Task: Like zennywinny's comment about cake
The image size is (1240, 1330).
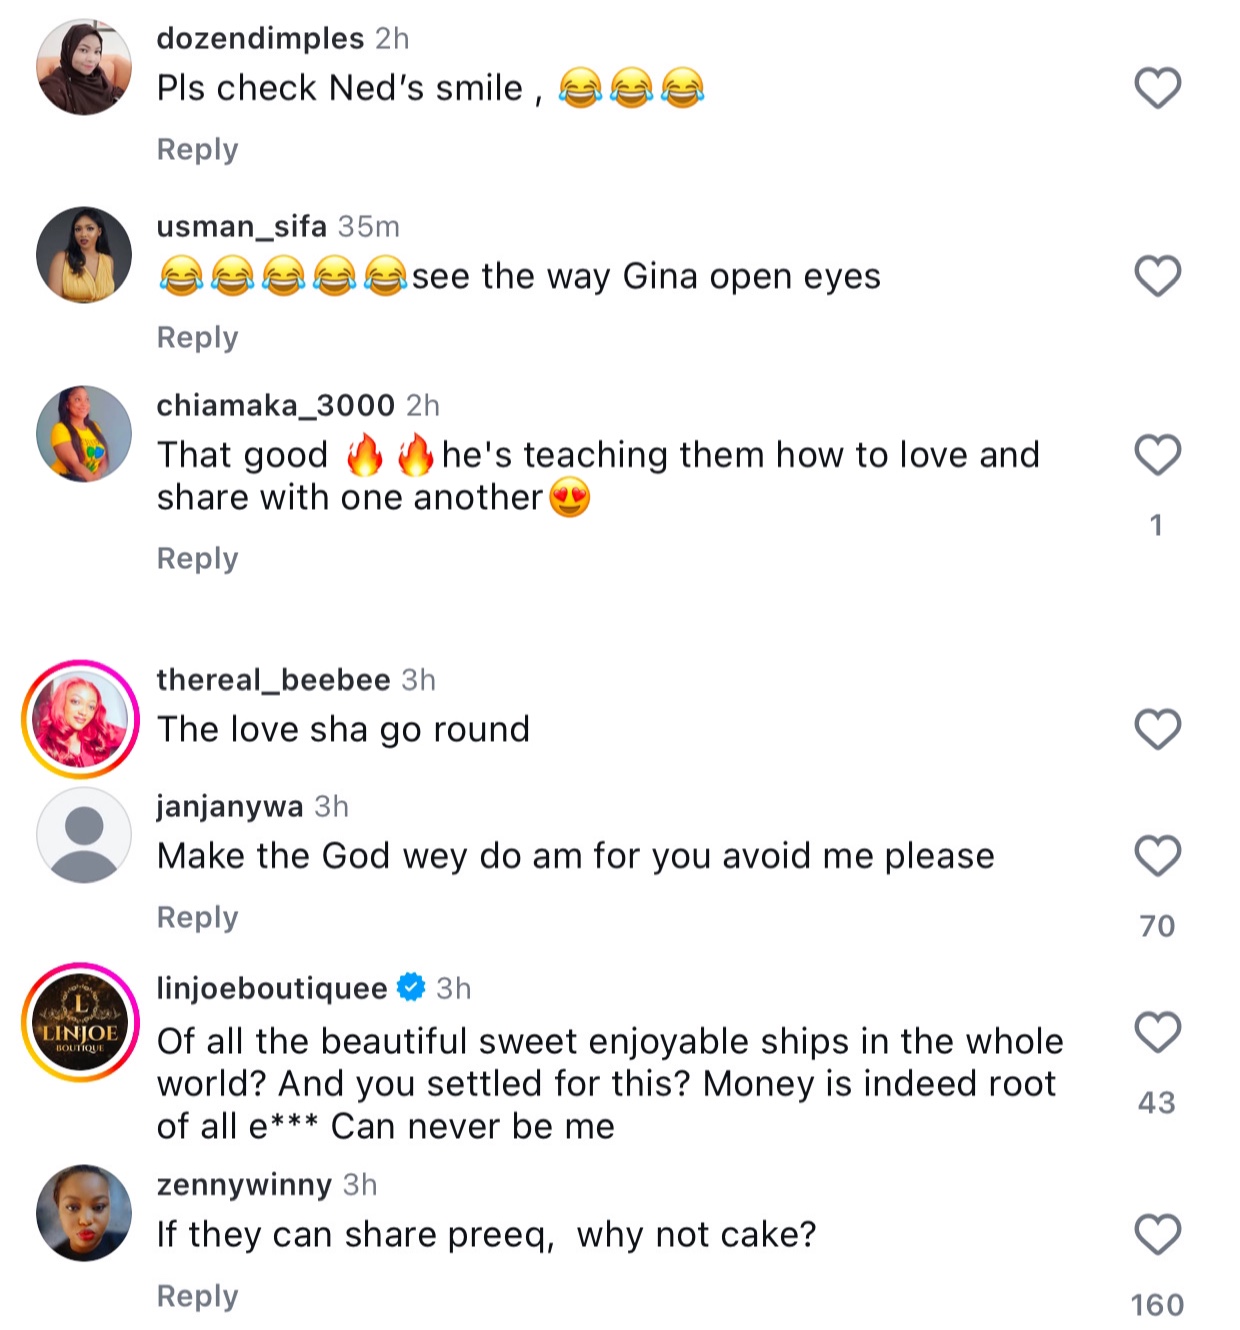Action: click(1157, 1234)
